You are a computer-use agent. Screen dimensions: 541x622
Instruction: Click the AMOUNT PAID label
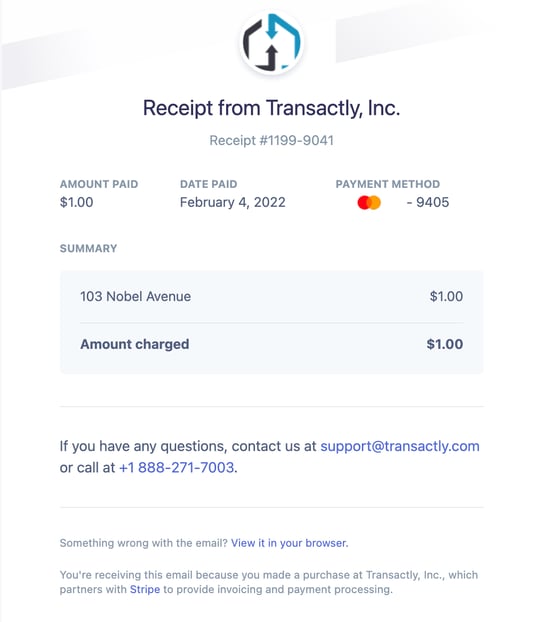(99, 184)
